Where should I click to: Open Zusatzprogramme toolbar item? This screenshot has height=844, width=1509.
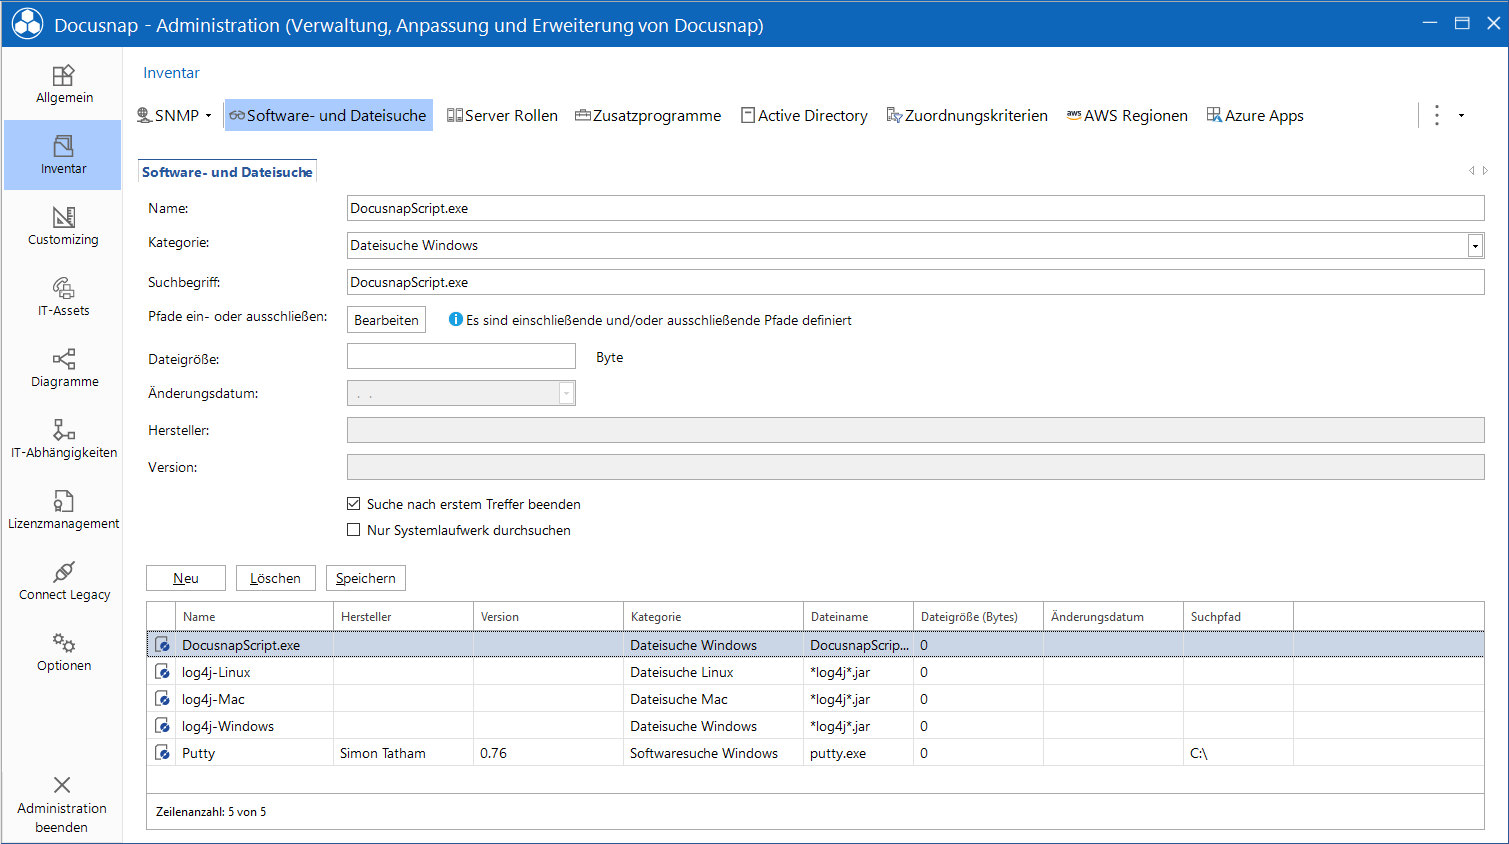[x=648, y=115]
